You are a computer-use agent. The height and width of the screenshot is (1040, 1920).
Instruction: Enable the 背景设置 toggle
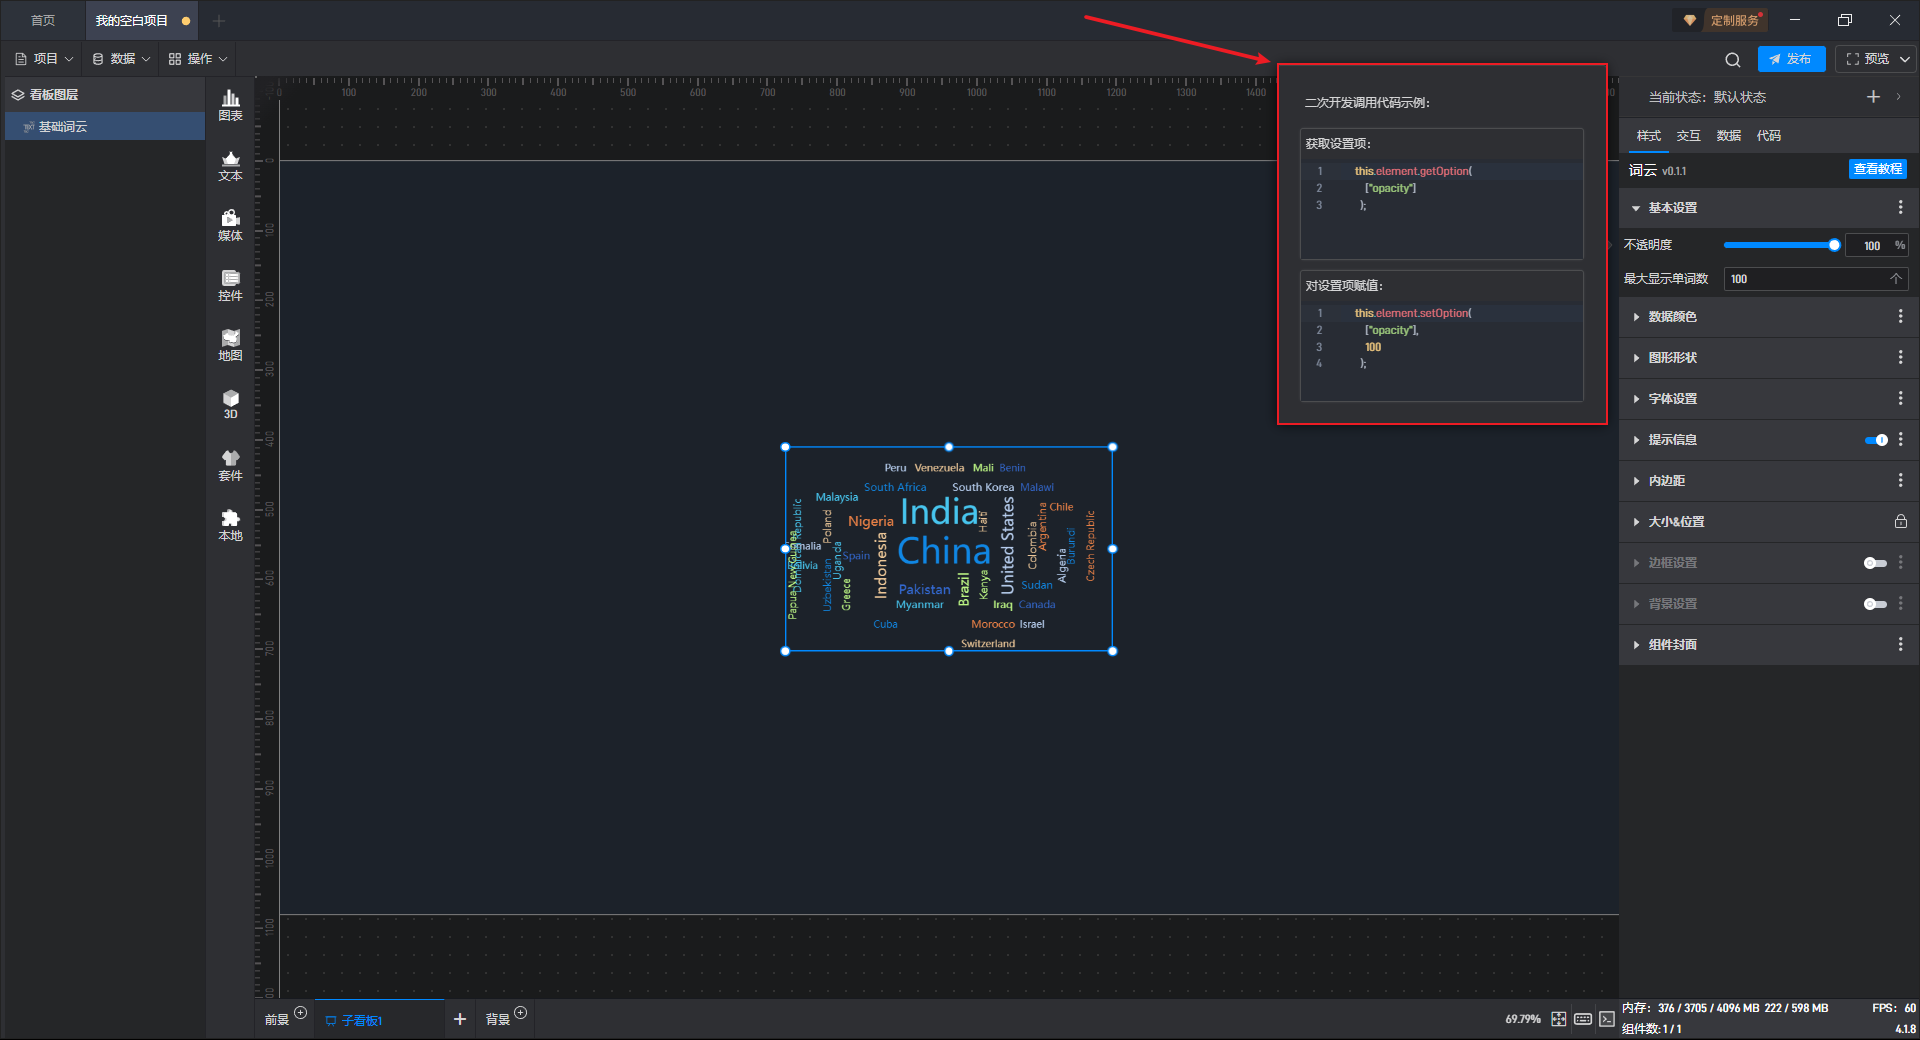[x=1875, y=604]
